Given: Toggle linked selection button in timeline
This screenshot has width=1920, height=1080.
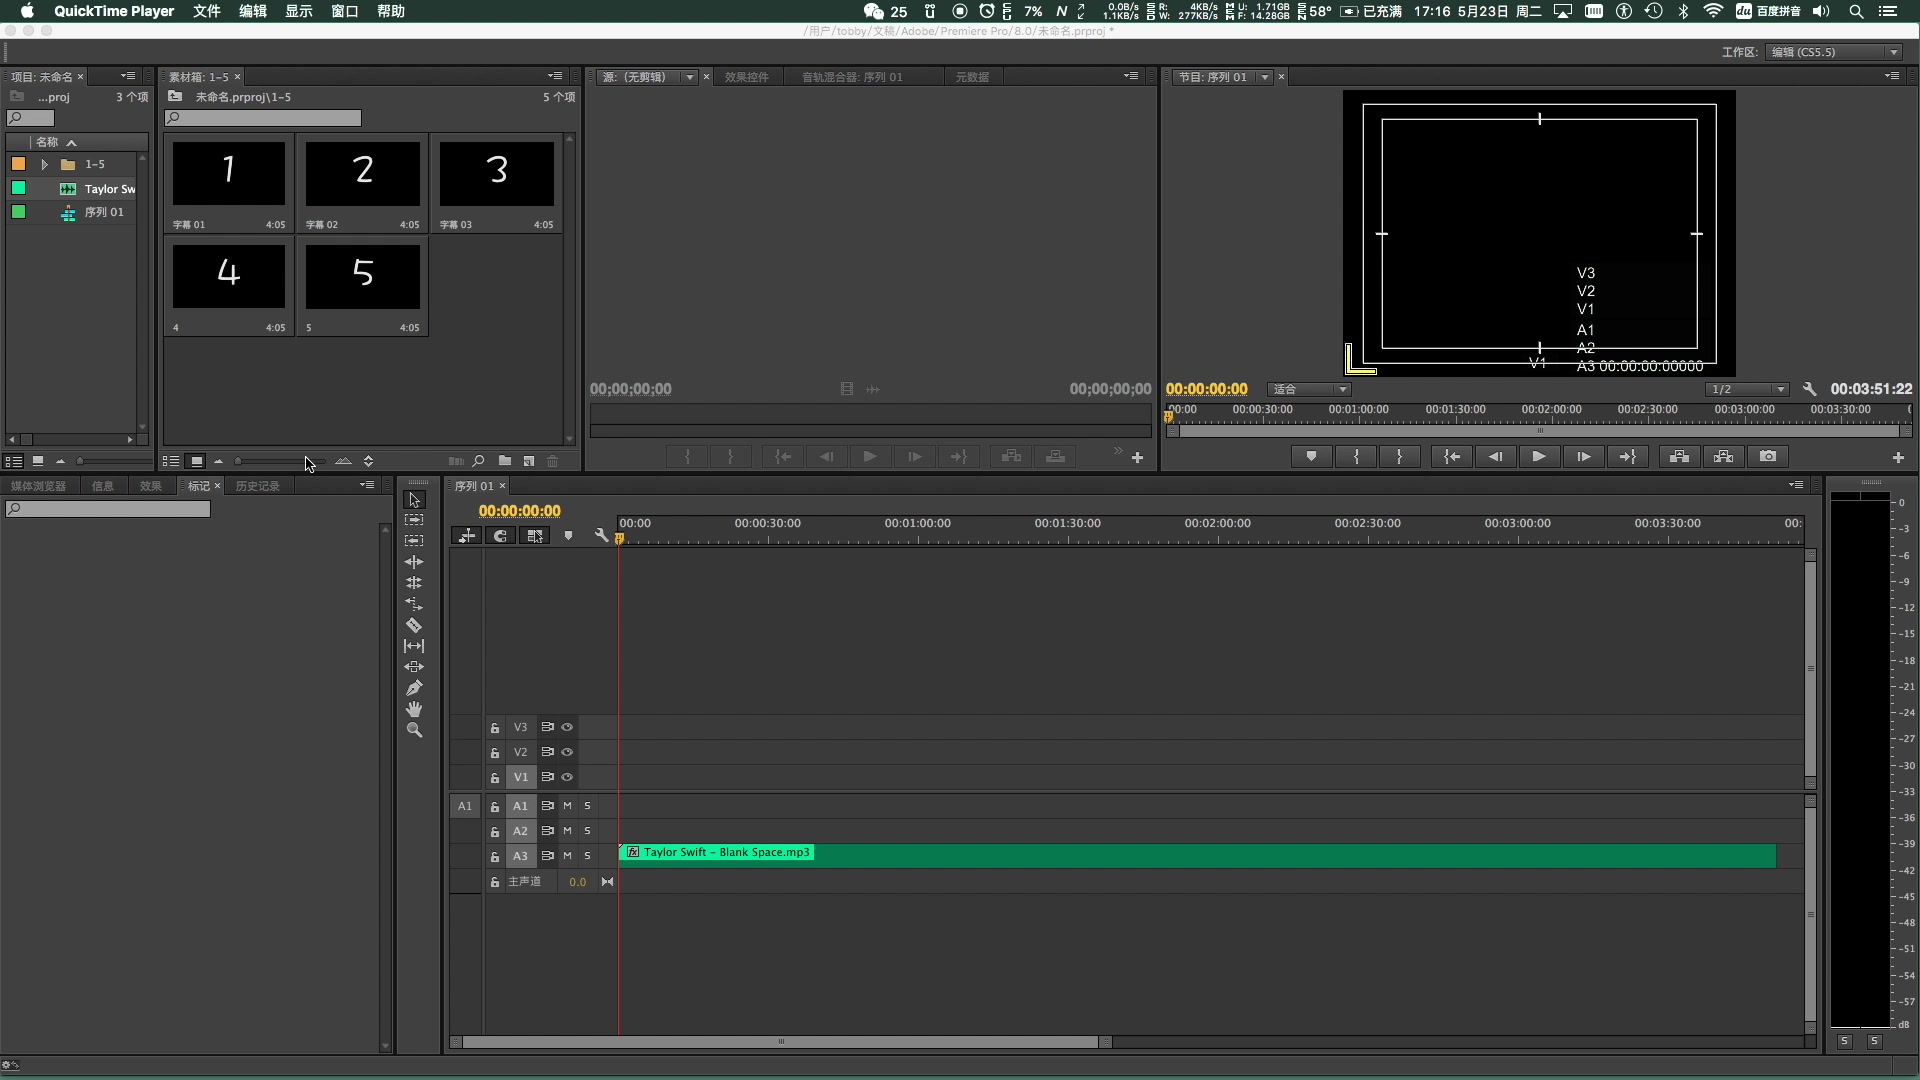Looking at the screenshot, I should tap(535, 536).
